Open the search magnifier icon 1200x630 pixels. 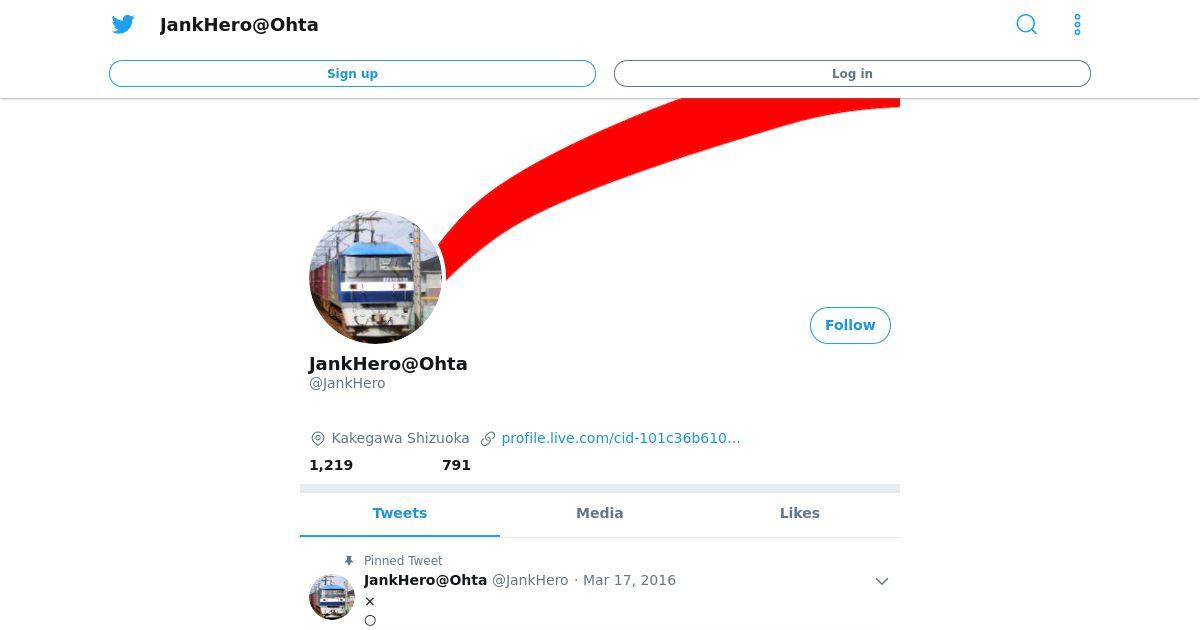pos(1026,24)
